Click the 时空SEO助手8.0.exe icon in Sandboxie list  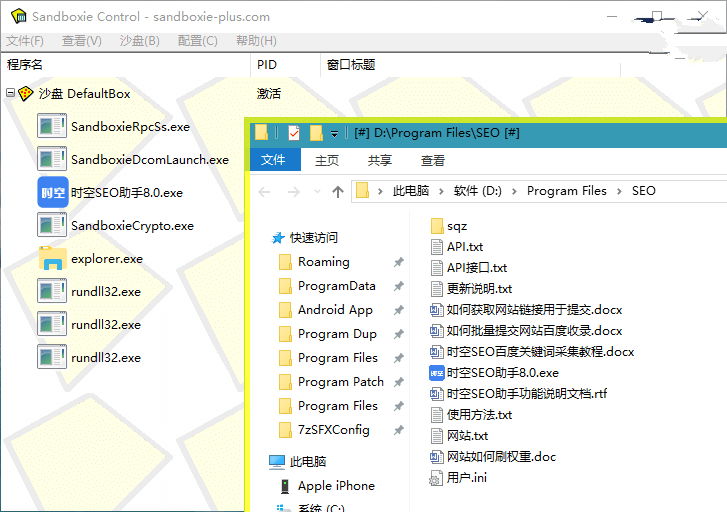pyautogui.click(x=53, y=192)
